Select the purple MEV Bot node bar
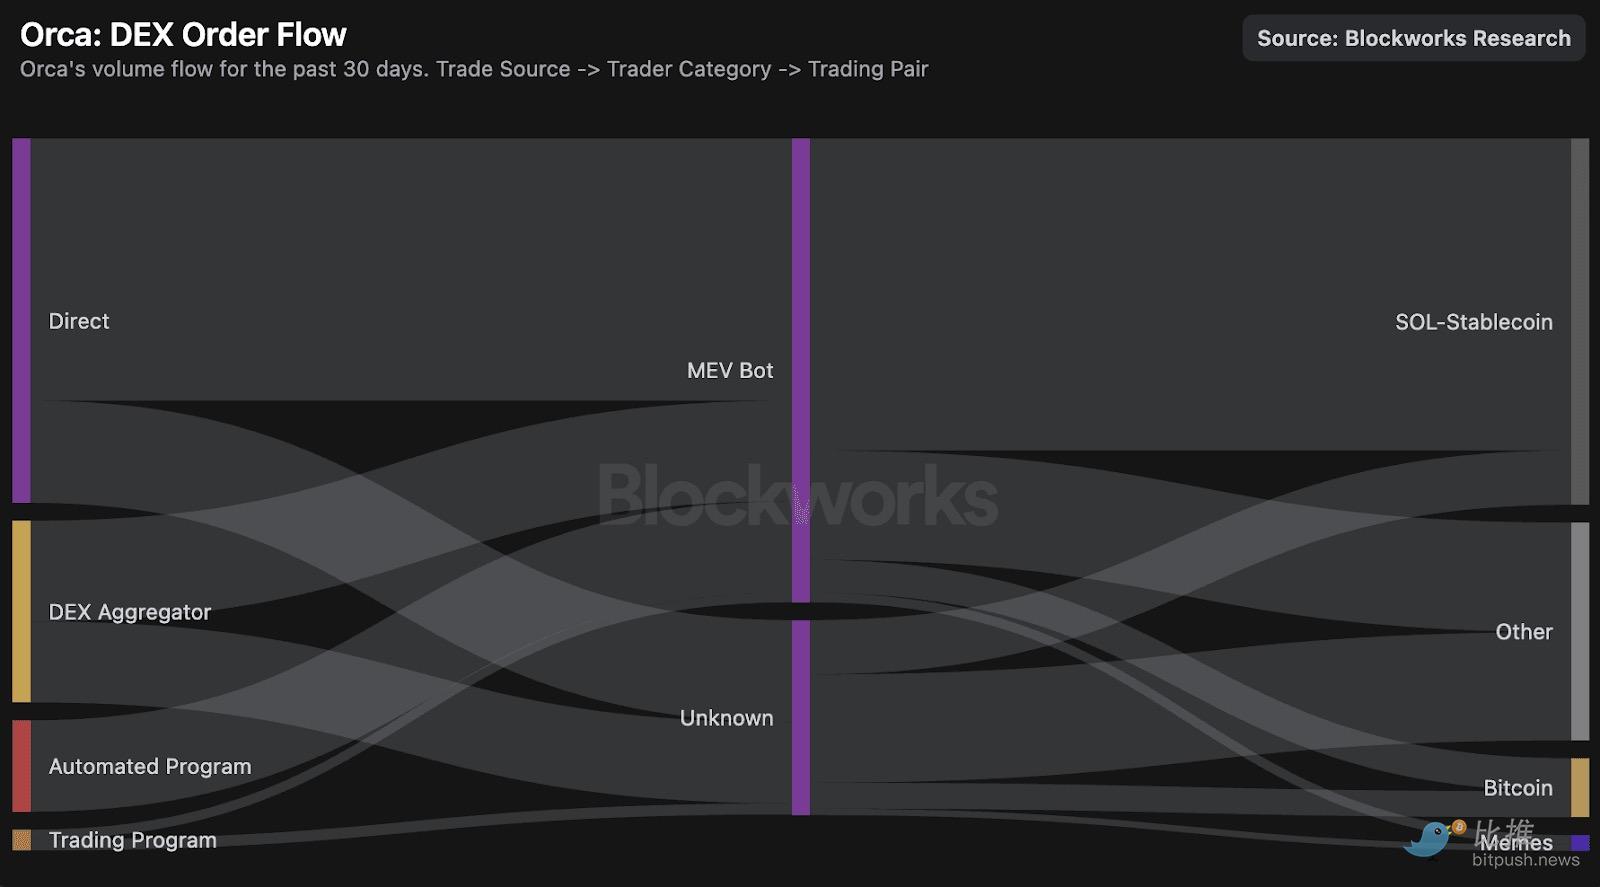This screenshot has height=887, width=1600. [x=801, y=370]
